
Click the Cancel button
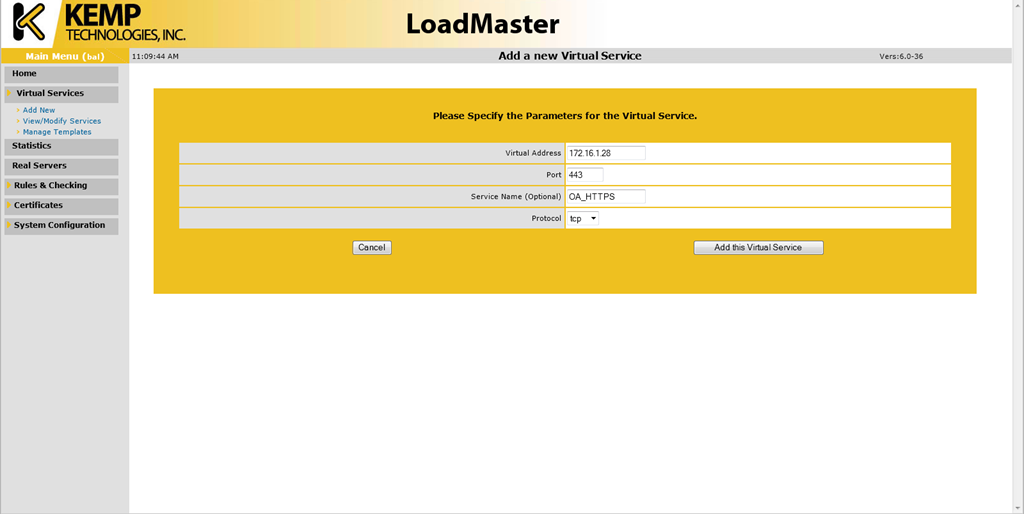click(x=372, y=248)
